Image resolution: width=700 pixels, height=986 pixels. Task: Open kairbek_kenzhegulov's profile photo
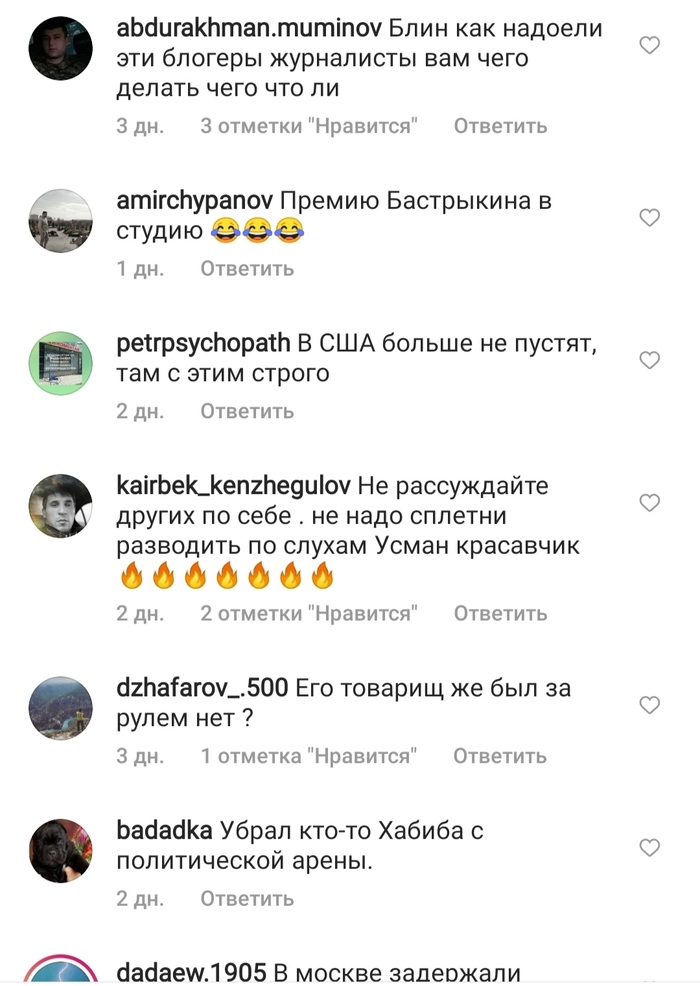60,506
